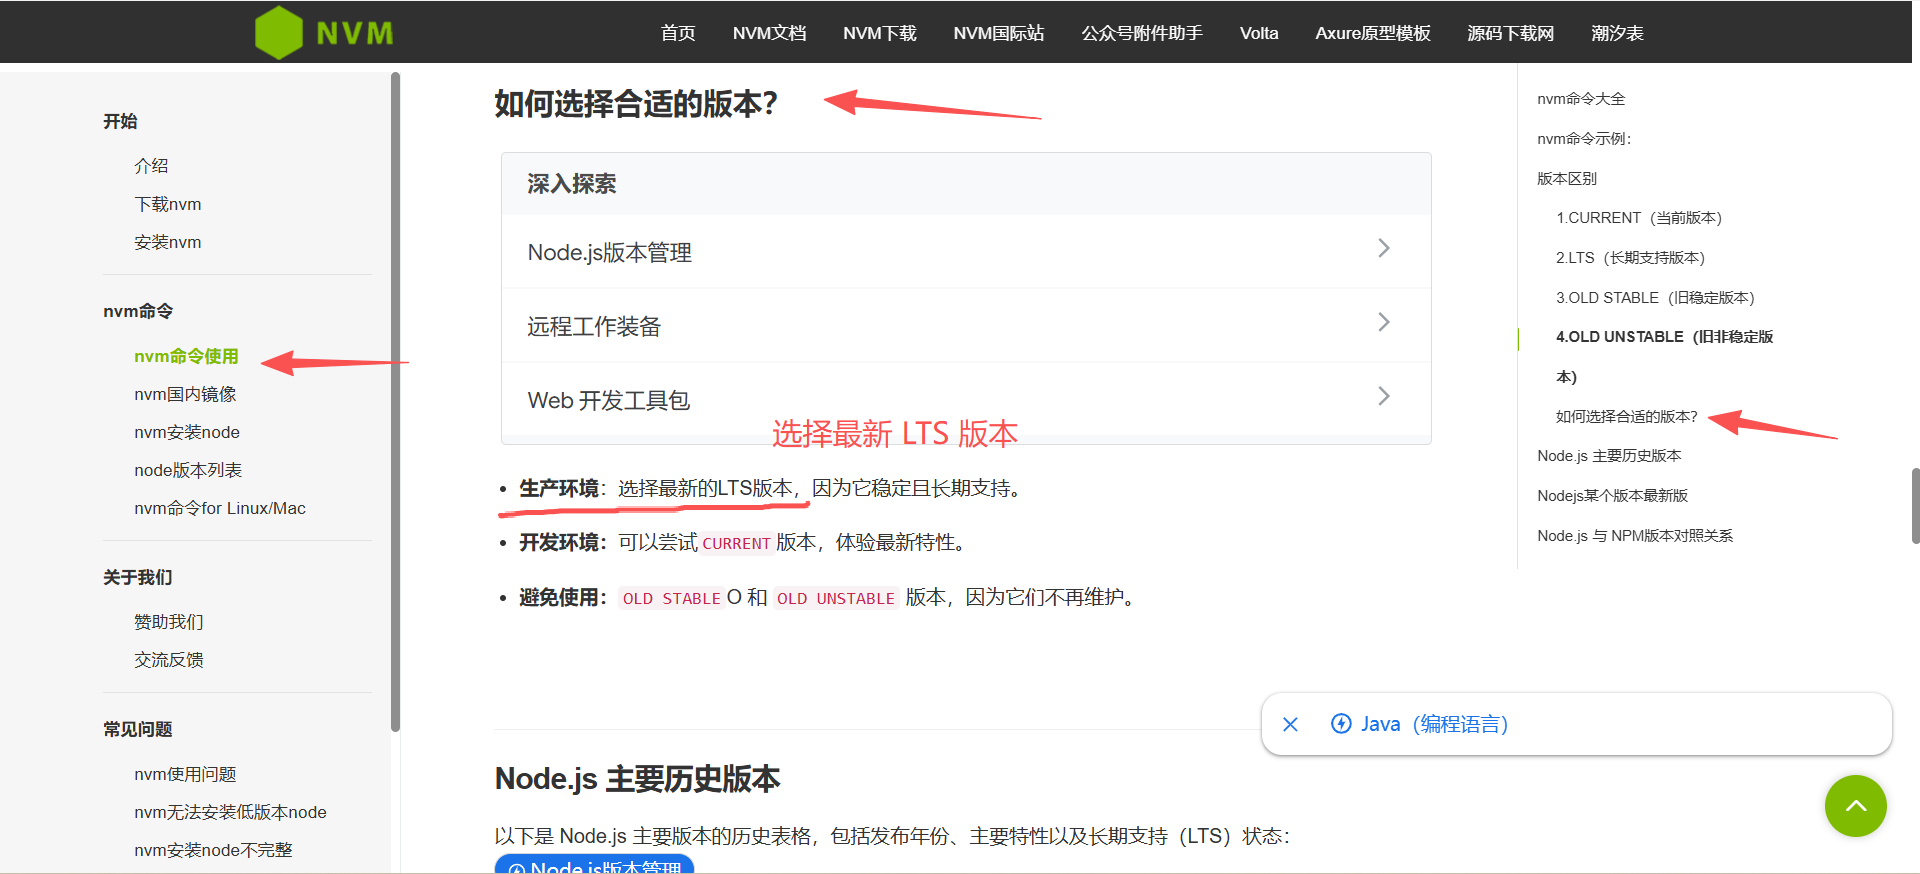1920x874 pixels.
Task: Click the OLD UNSTABLE code tag
Action: pyautogui.click(x=835, y=598)
